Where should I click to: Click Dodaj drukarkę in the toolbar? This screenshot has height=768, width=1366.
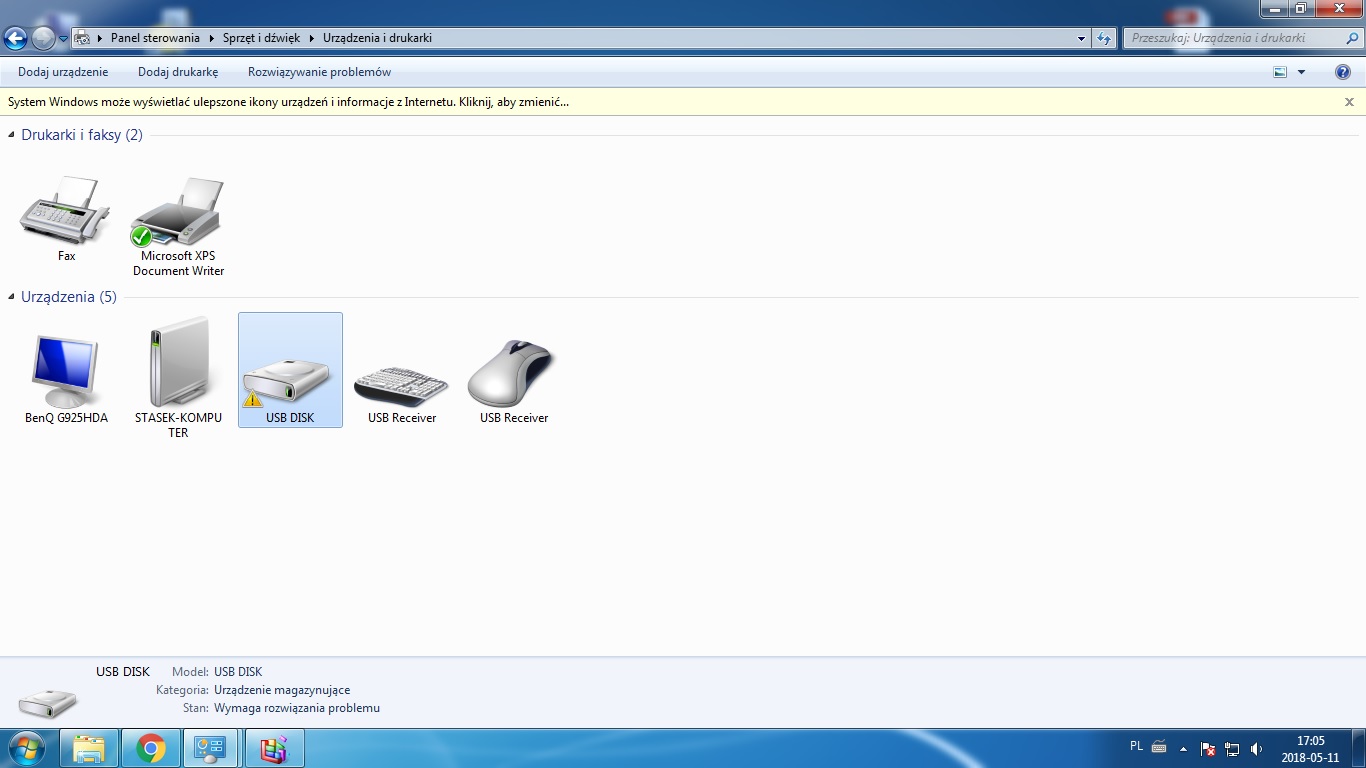tap(178, 72)
